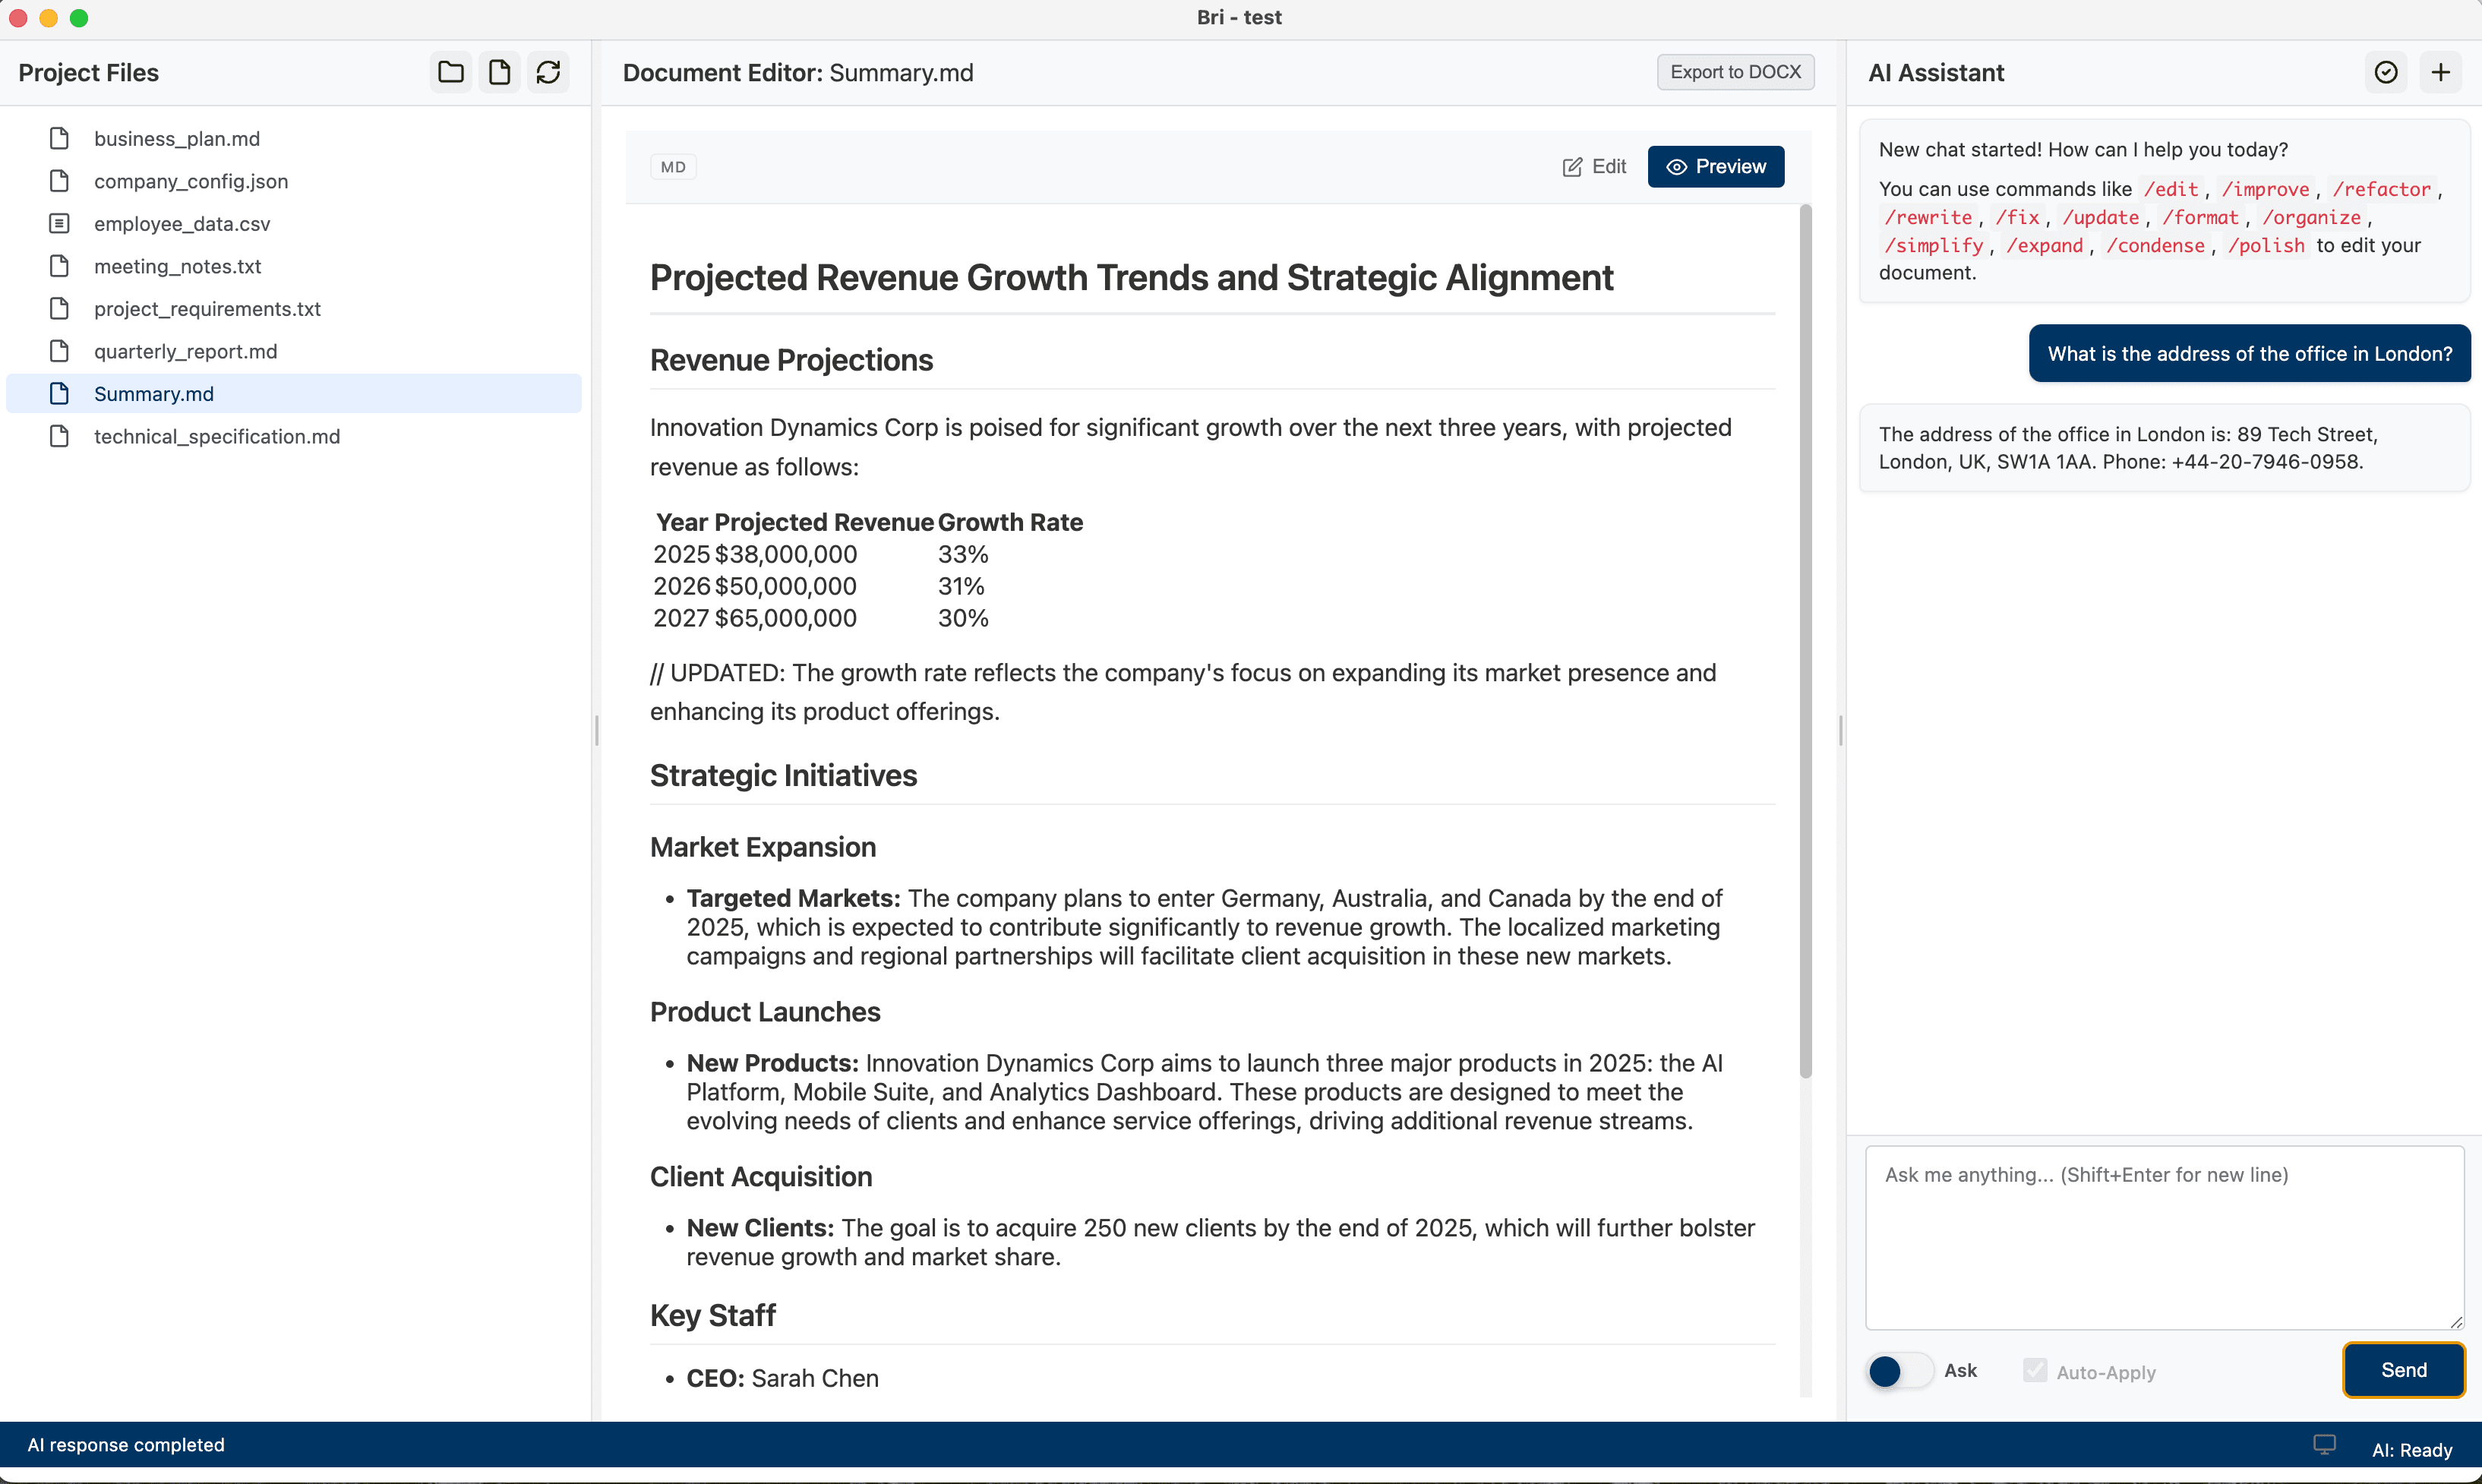Image resolution: width=2482 pixels, height=1484 pixels.
Task: Click Export to DOCX button
Action: tap(1735, 72)
